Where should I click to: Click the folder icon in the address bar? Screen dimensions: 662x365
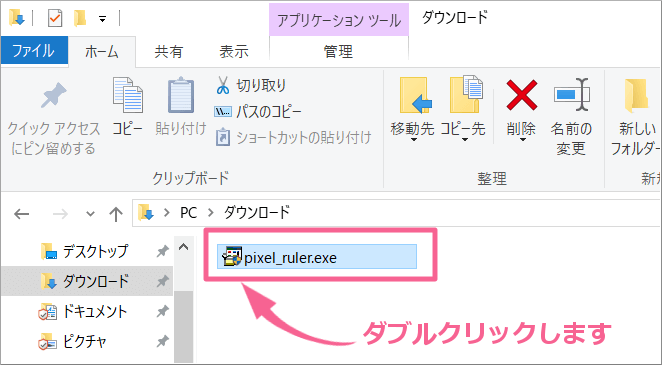[146, 213]
